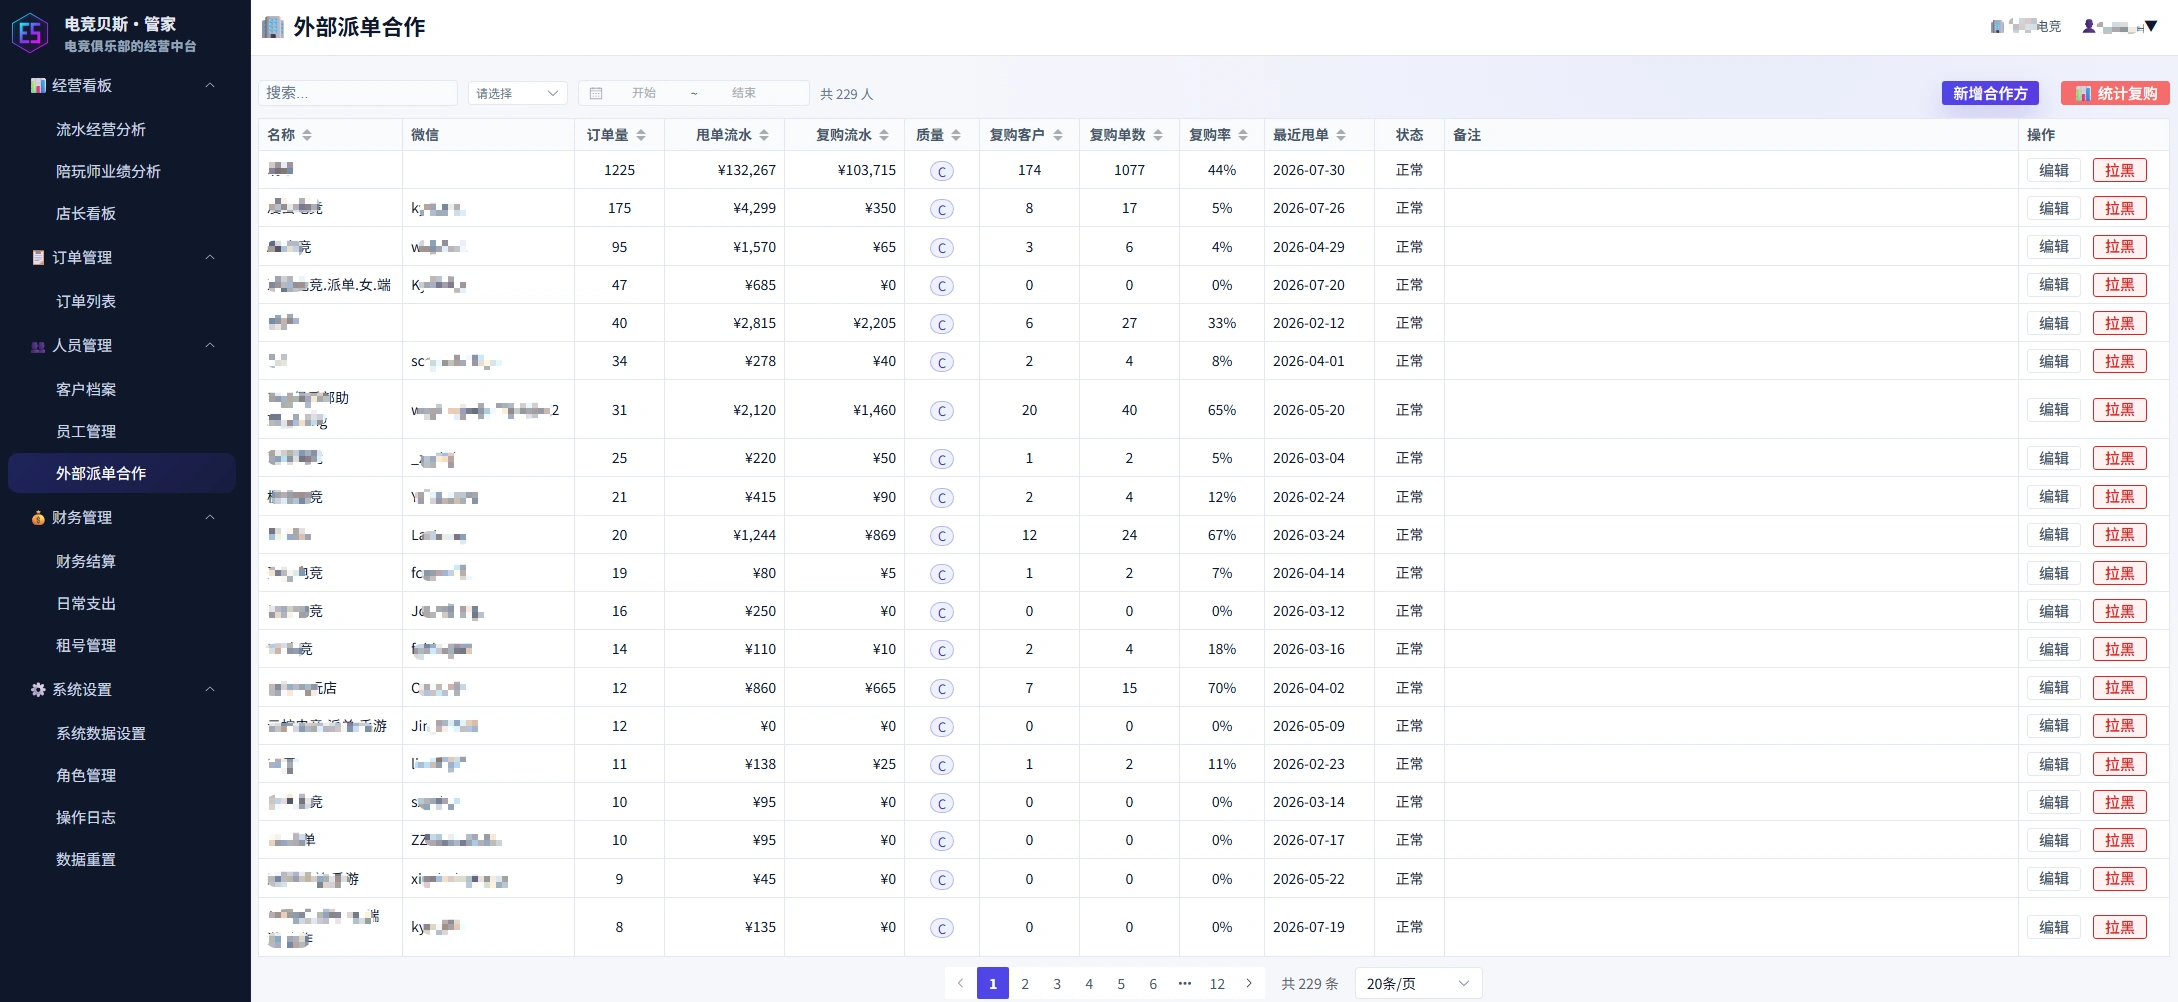The height and width of the screenshot is (1002, 2178).
Task: Open 财务结算 in sidebar
Action: point(86,561)
